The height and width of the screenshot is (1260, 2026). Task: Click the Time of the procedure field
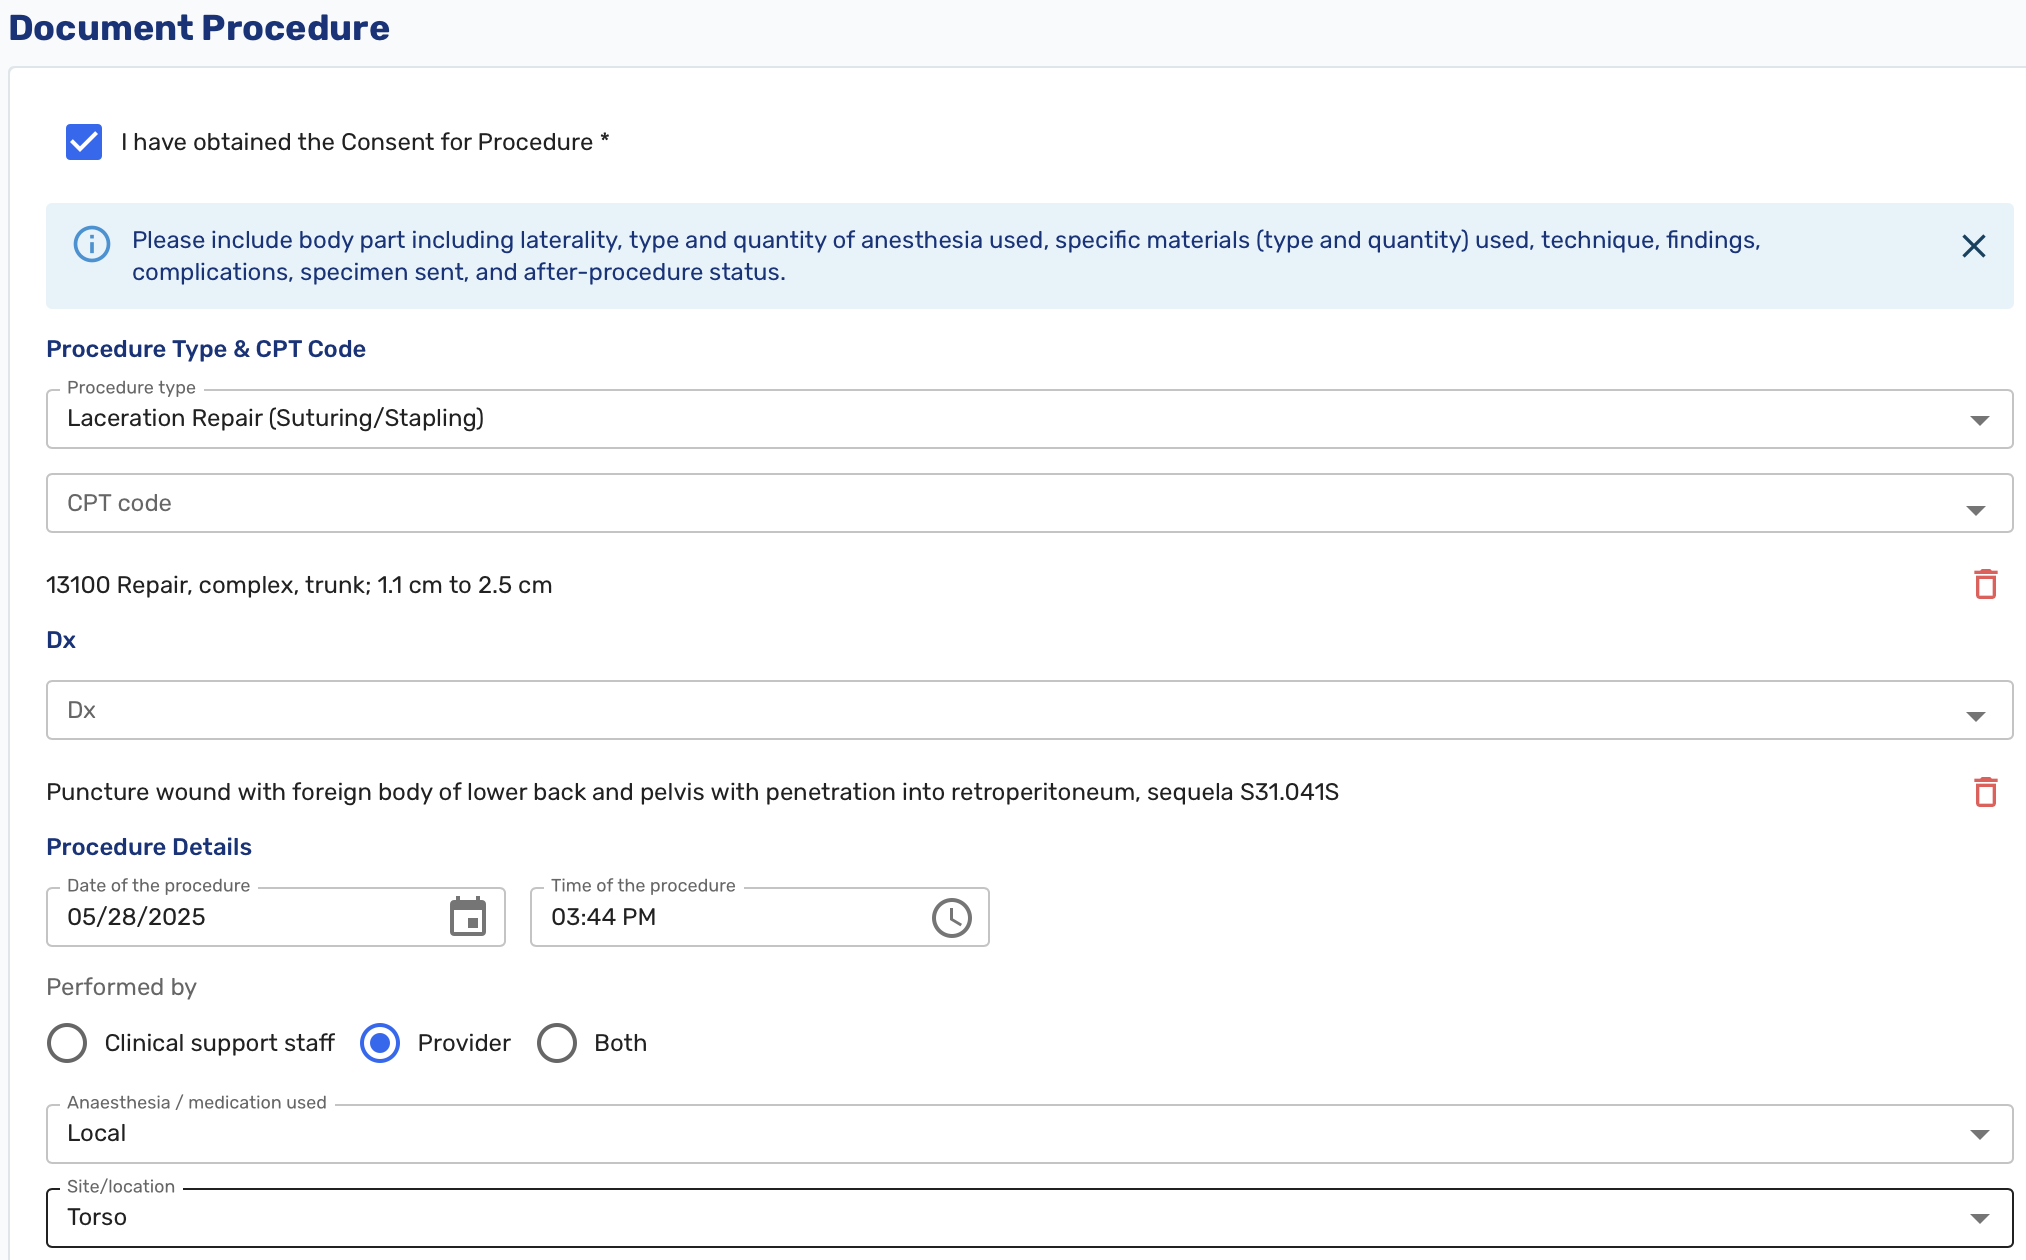730,917
